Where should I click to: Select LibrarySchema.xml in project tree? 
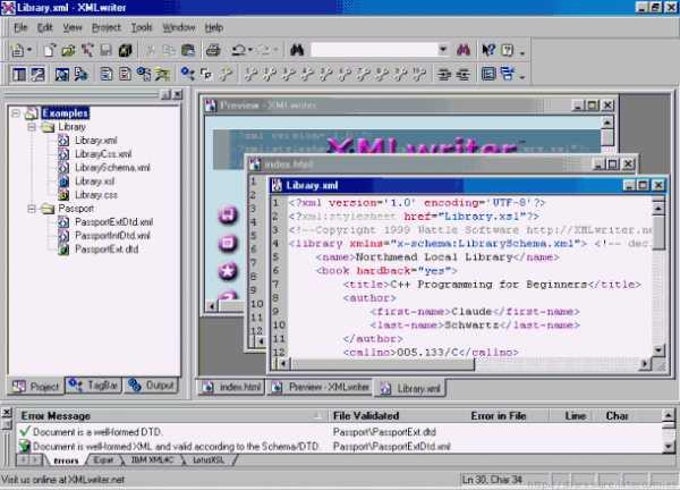pyautogui.click(x=112, y=168)
